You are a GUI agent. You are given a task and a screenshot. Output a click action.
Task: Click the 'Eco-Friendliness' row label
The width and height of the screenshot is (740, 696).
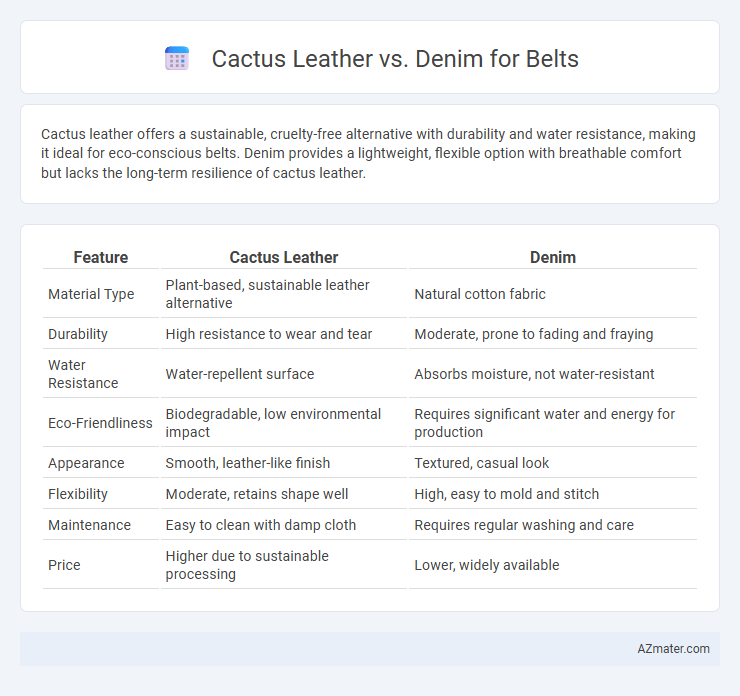coord(100,423)
